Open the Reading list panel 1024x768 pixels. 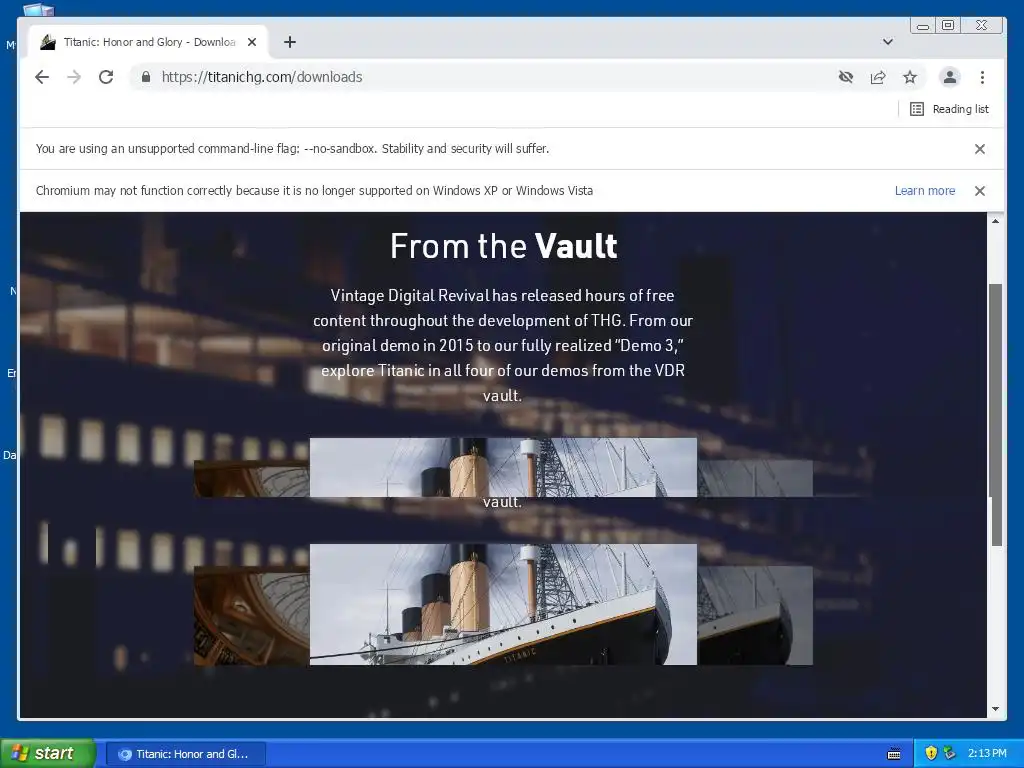coord(950,109)
